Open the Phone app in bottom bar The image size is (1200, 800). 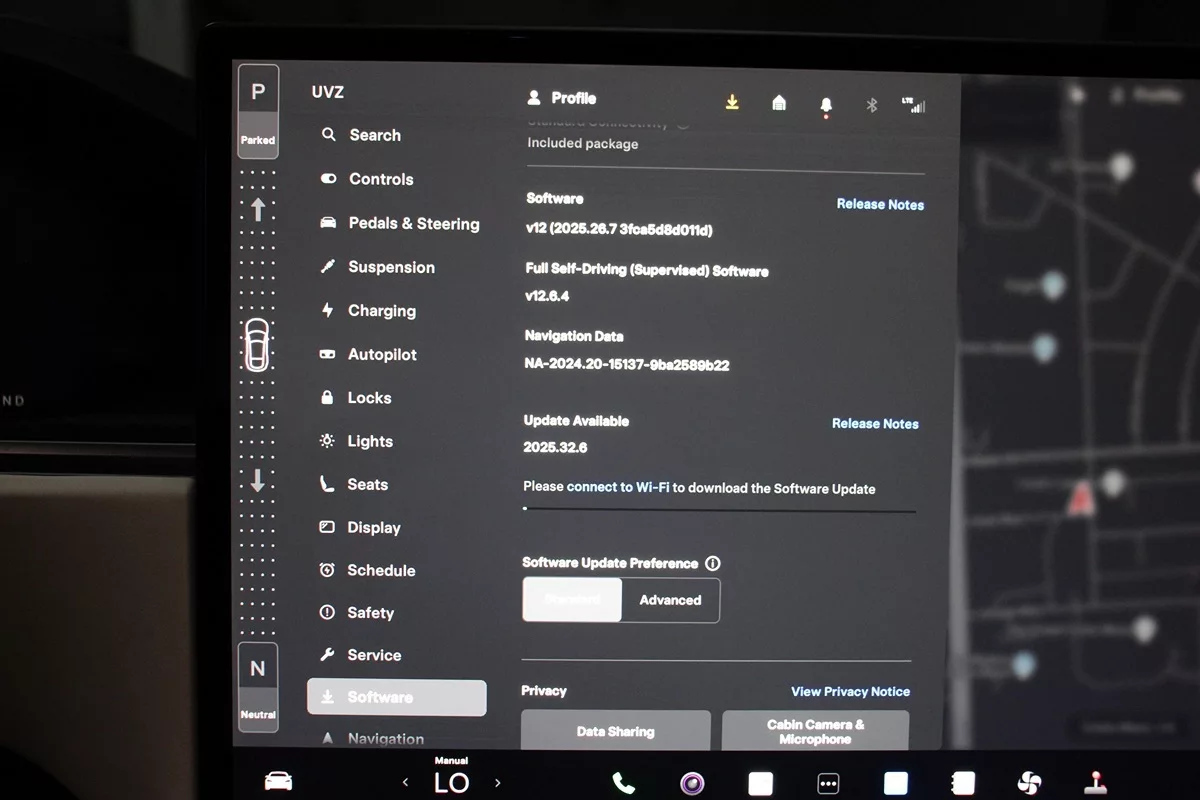tap(623, 783)
